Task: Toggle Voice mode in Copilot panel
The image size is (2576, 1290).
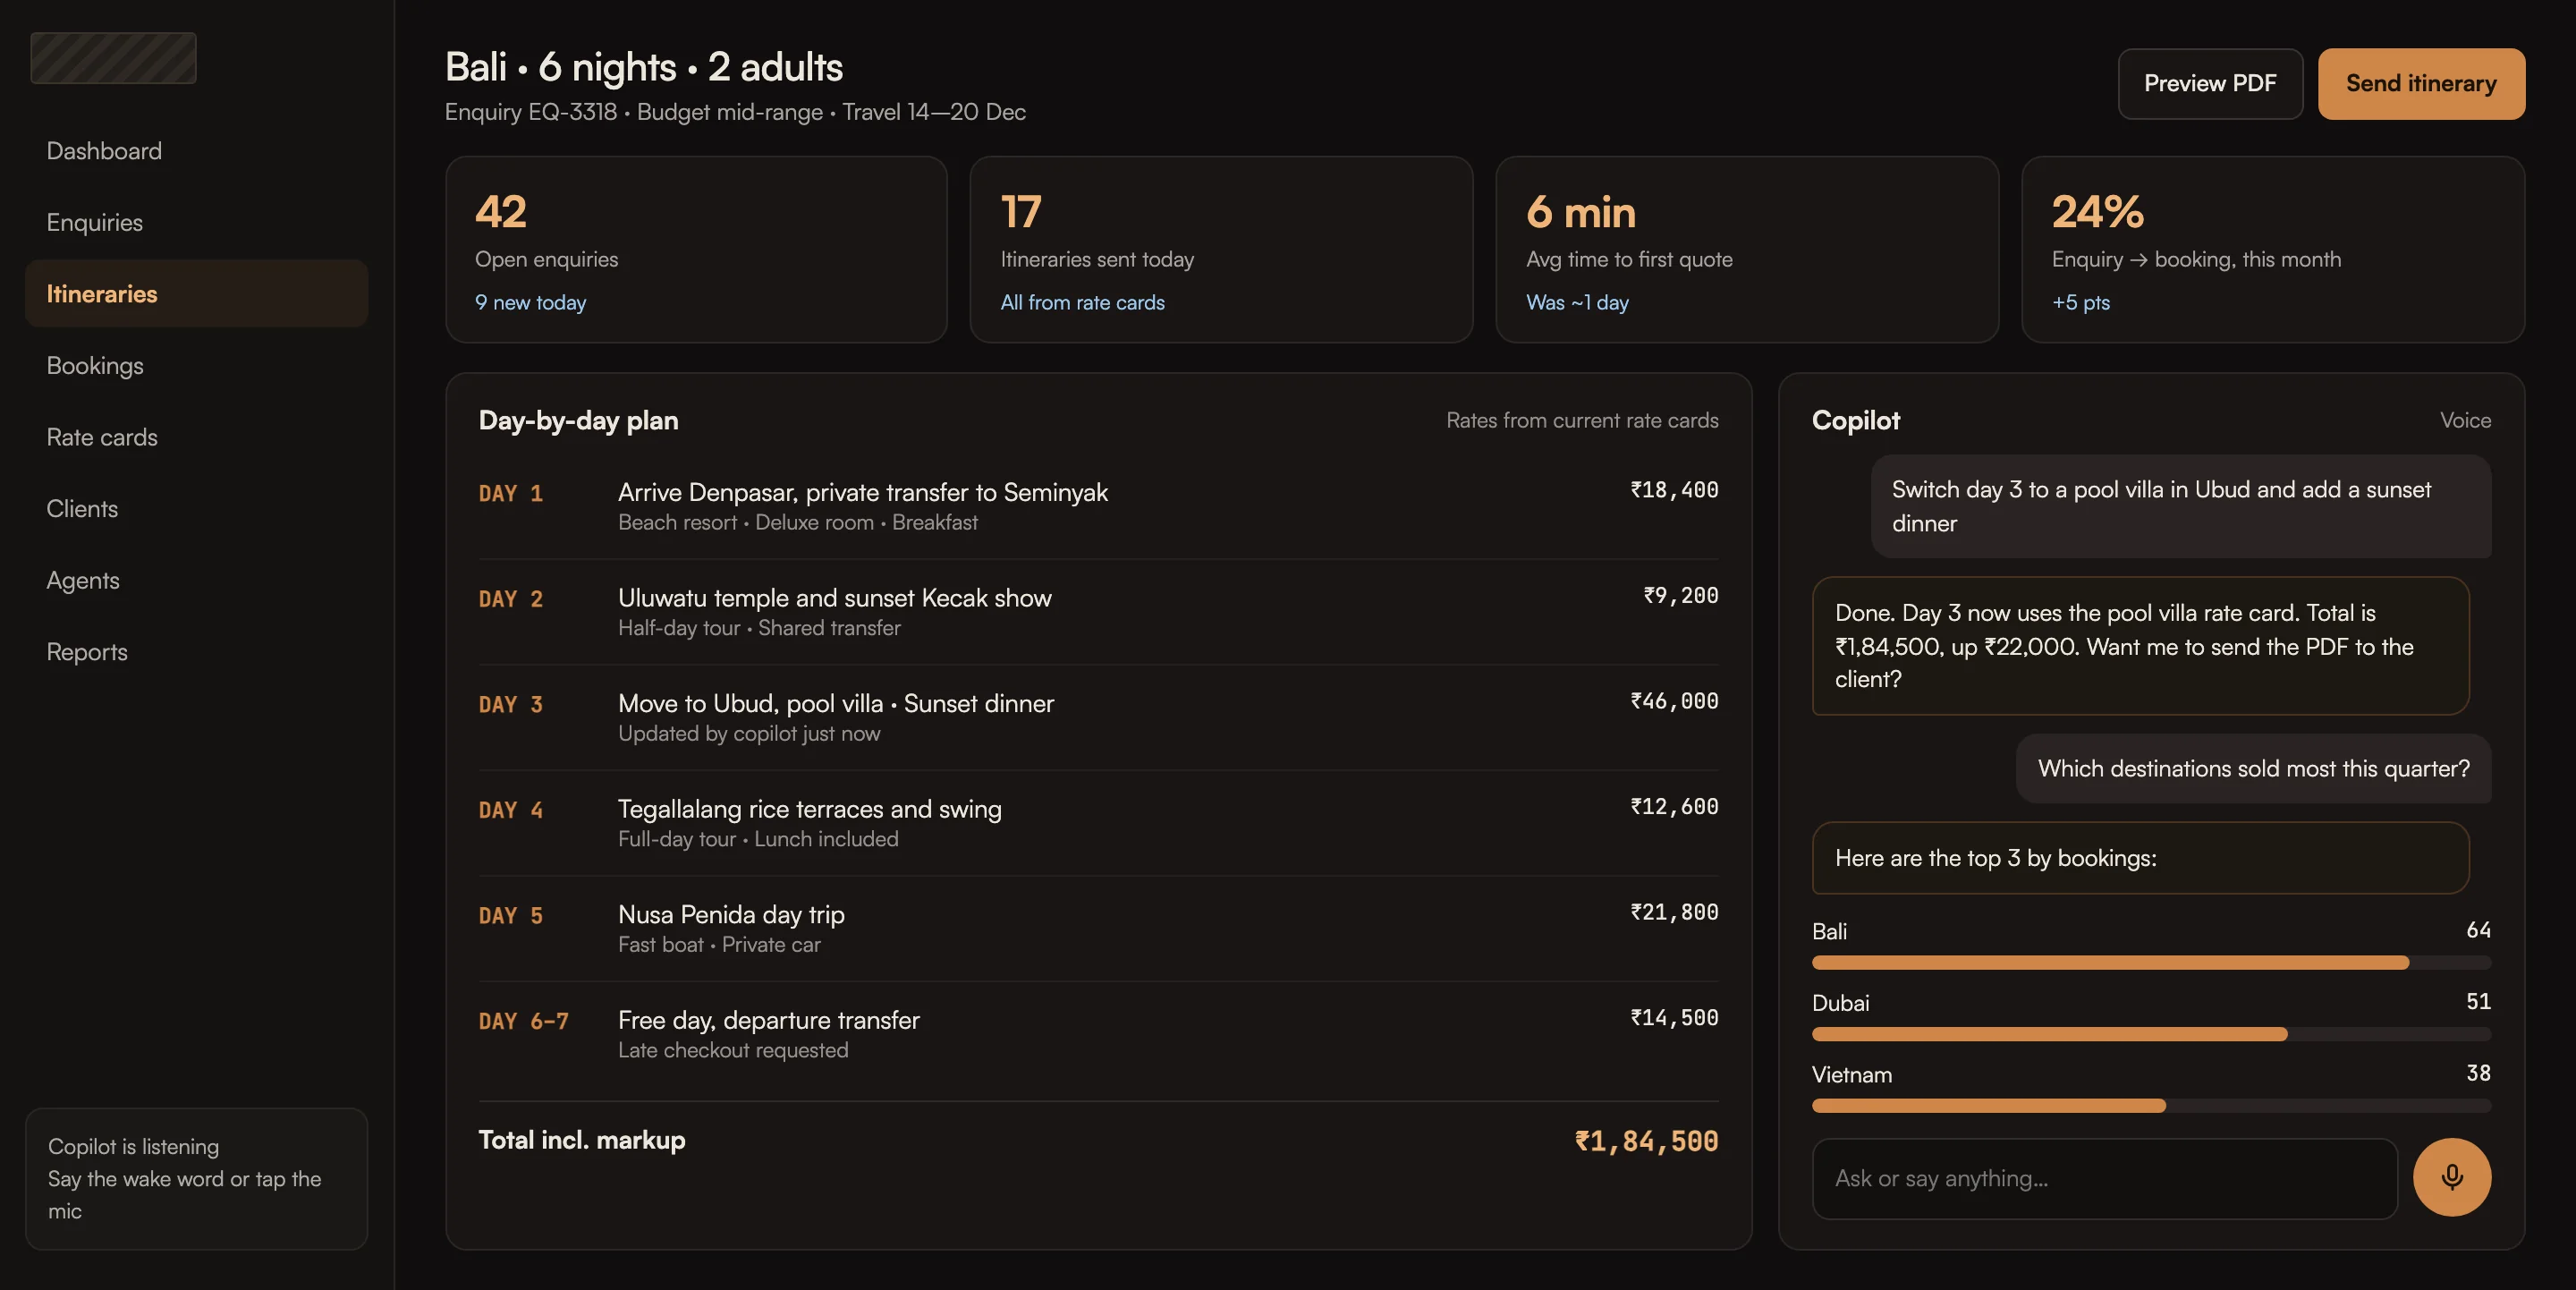Action: coord(2465,420)
